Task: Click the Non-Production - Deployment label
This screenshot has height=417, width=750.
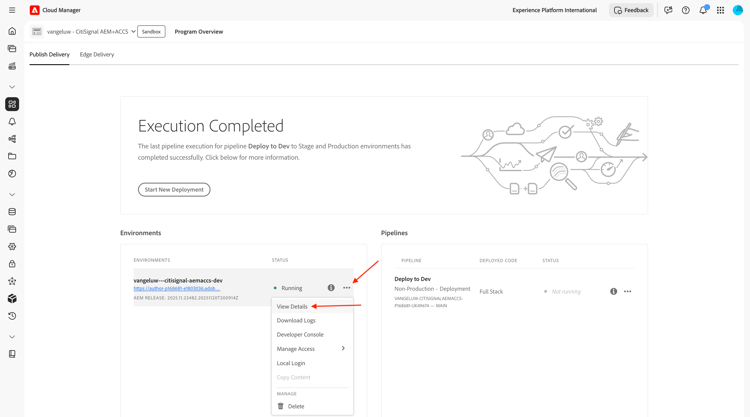Action: [432, 289]
